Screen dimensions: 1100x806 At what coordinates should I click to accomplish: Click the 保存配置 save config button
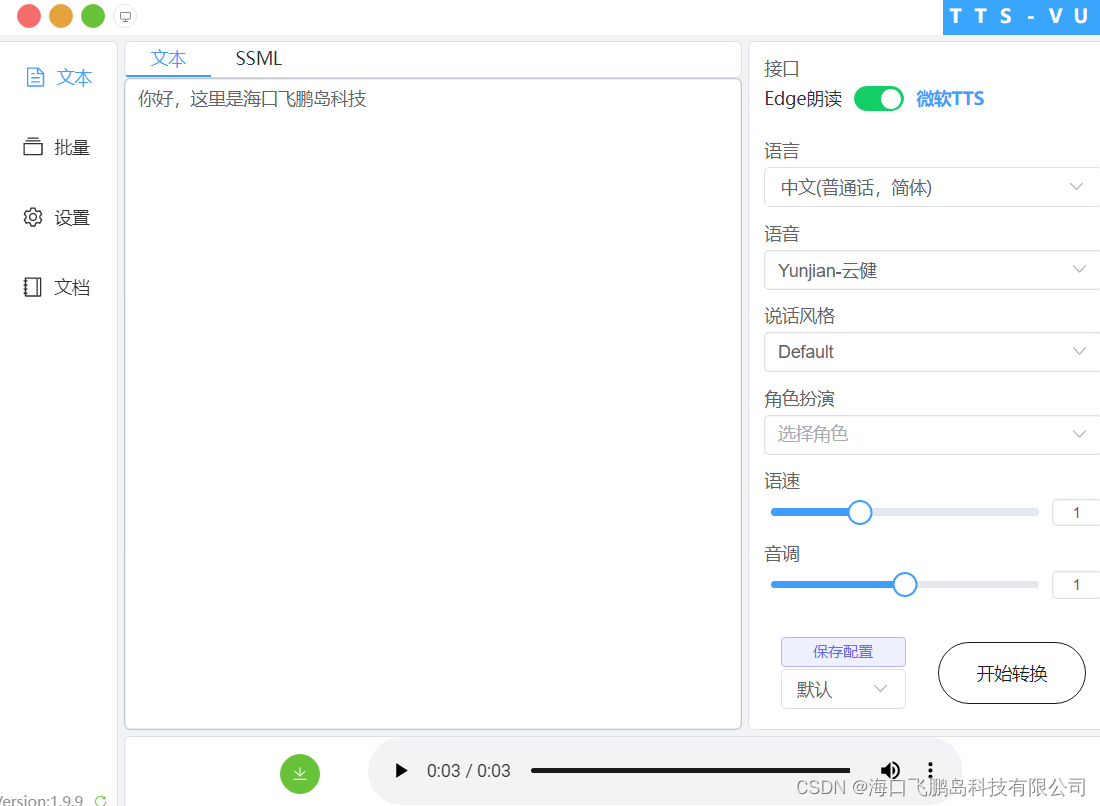(843, 651)
